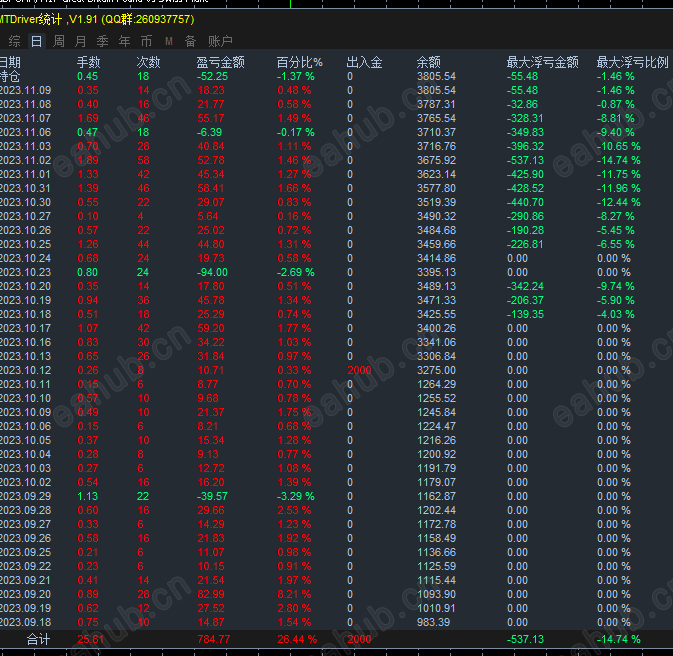This screenshot has width=673, height=656.
Task: Click the -1.37 % value in the 持仓 row
Action: click(x=295, y=76)
